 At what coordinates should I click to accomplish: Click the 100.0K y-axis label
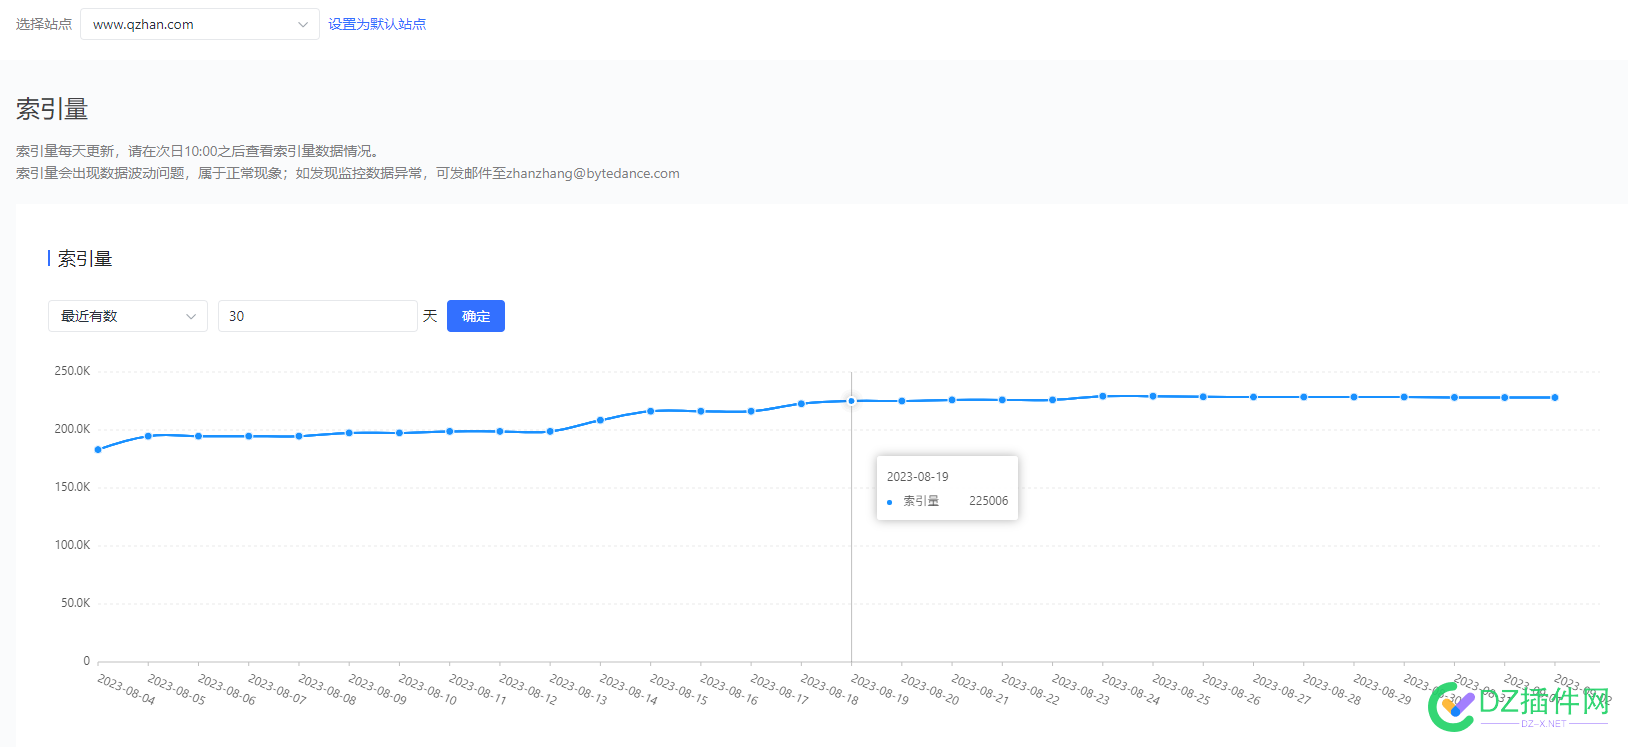72,545
